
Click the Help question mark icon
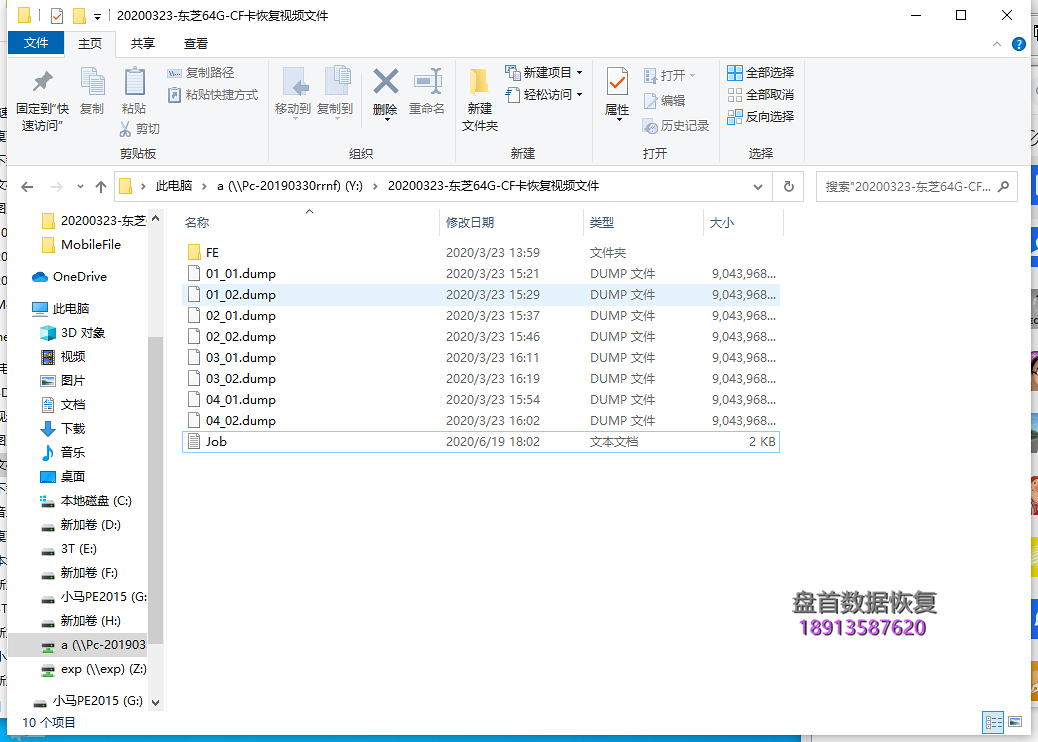point(1019,44)
